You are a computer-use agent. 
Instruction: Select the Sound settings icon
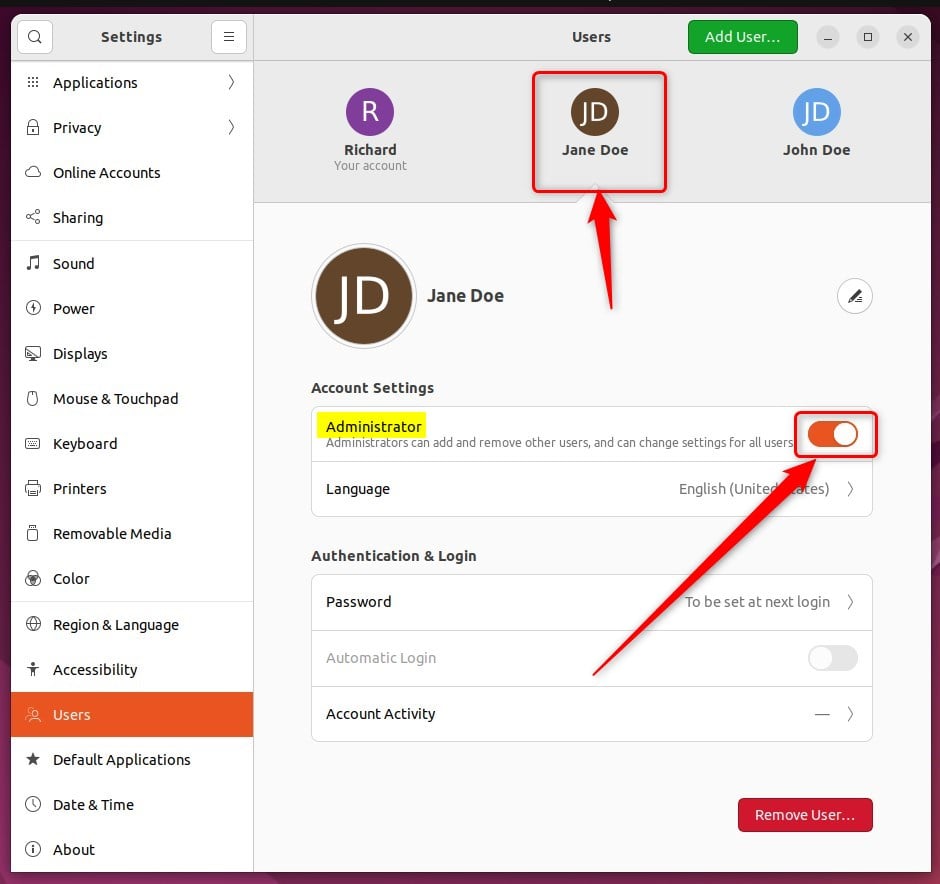[x=31, y=263]
